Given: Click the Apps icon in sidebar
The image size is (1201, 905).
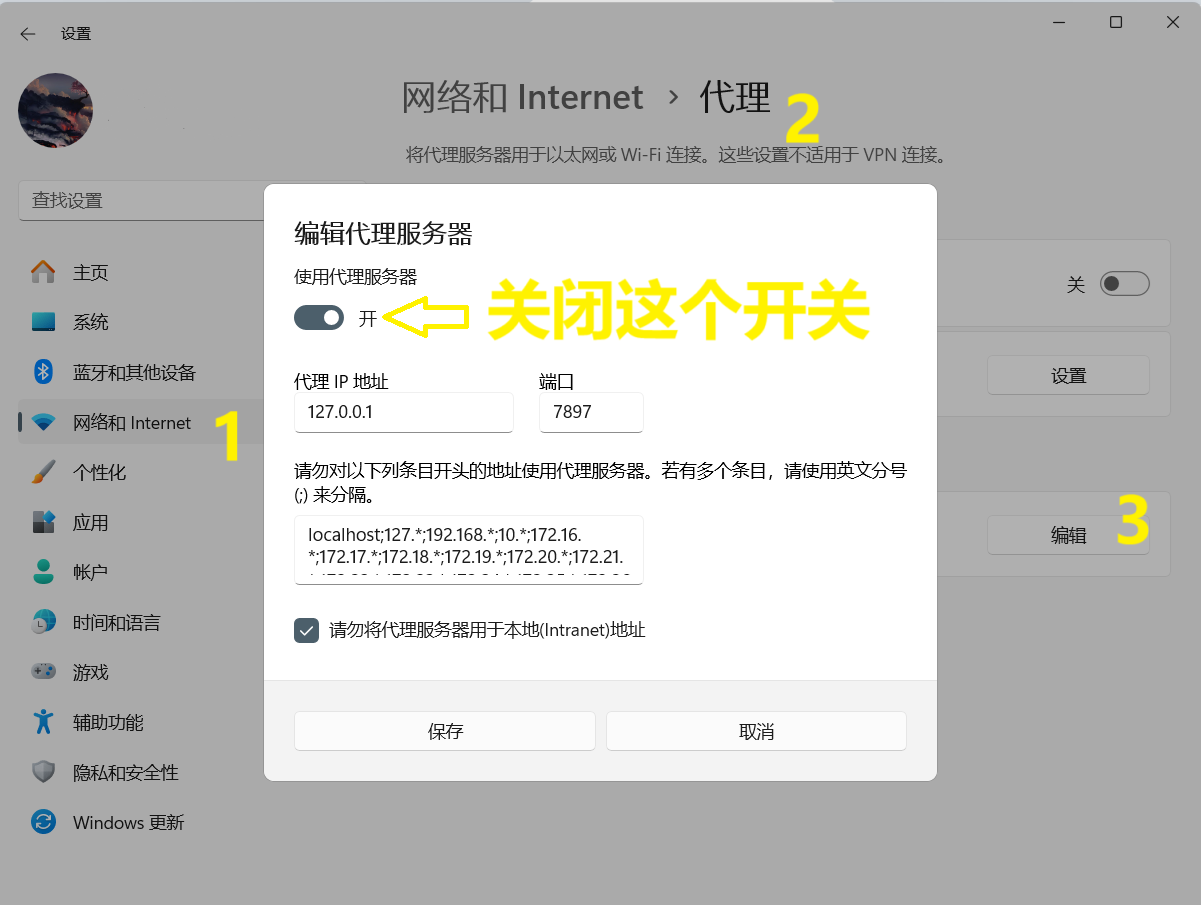Looking at the screenshot, I should coord(43,522).
